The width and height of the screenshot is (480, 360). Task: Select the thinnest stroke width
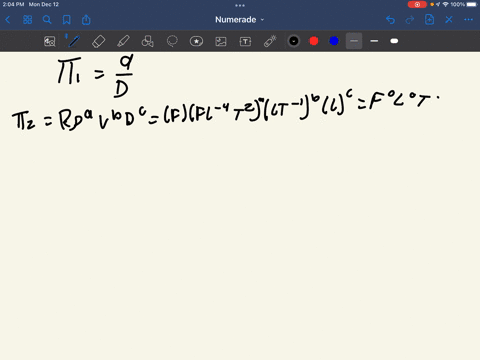pyautogui.click(x=354, y=41)
